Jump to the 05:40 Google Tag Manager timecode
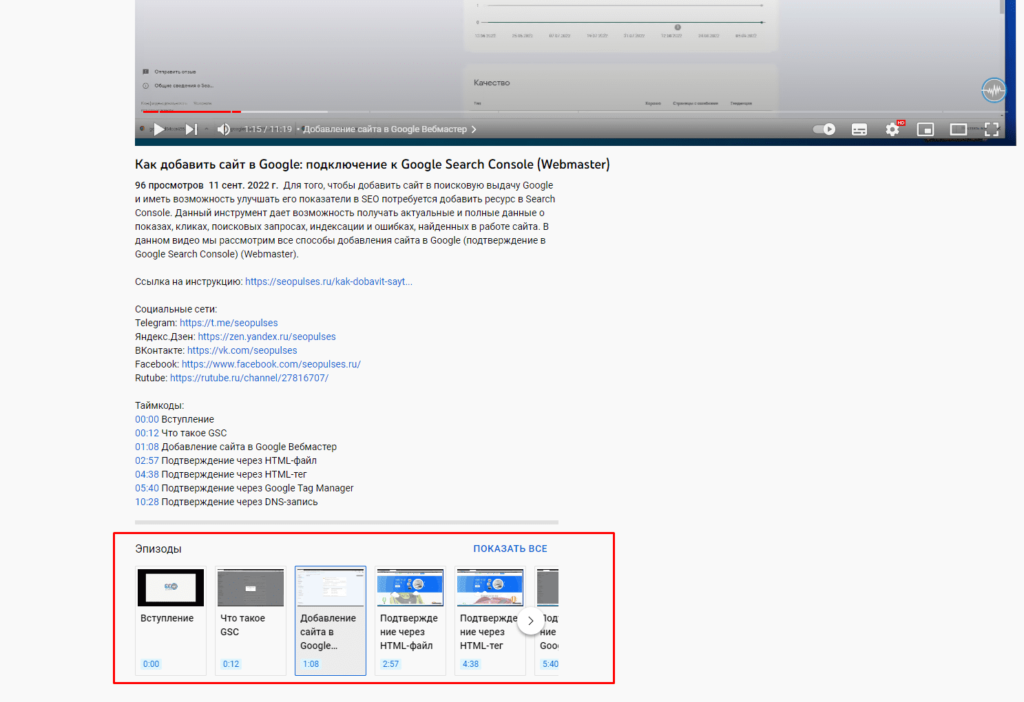The height and width of the screenshot is (702, 1024). click(x=147, y=488)
